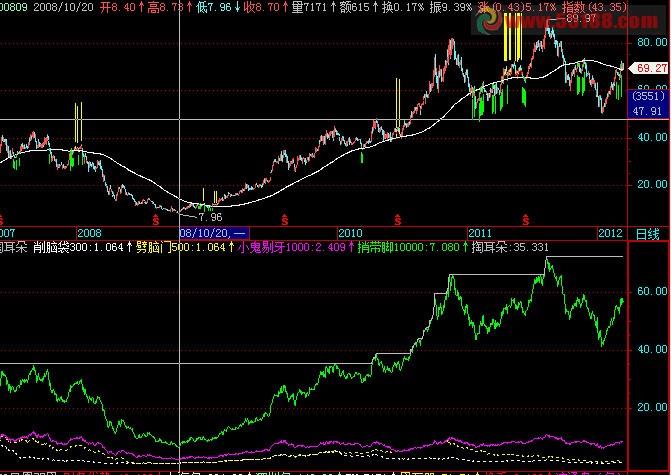Click the 2008 year label on time axis
This screenshot has width=671, height=475.
click(89, 233)
